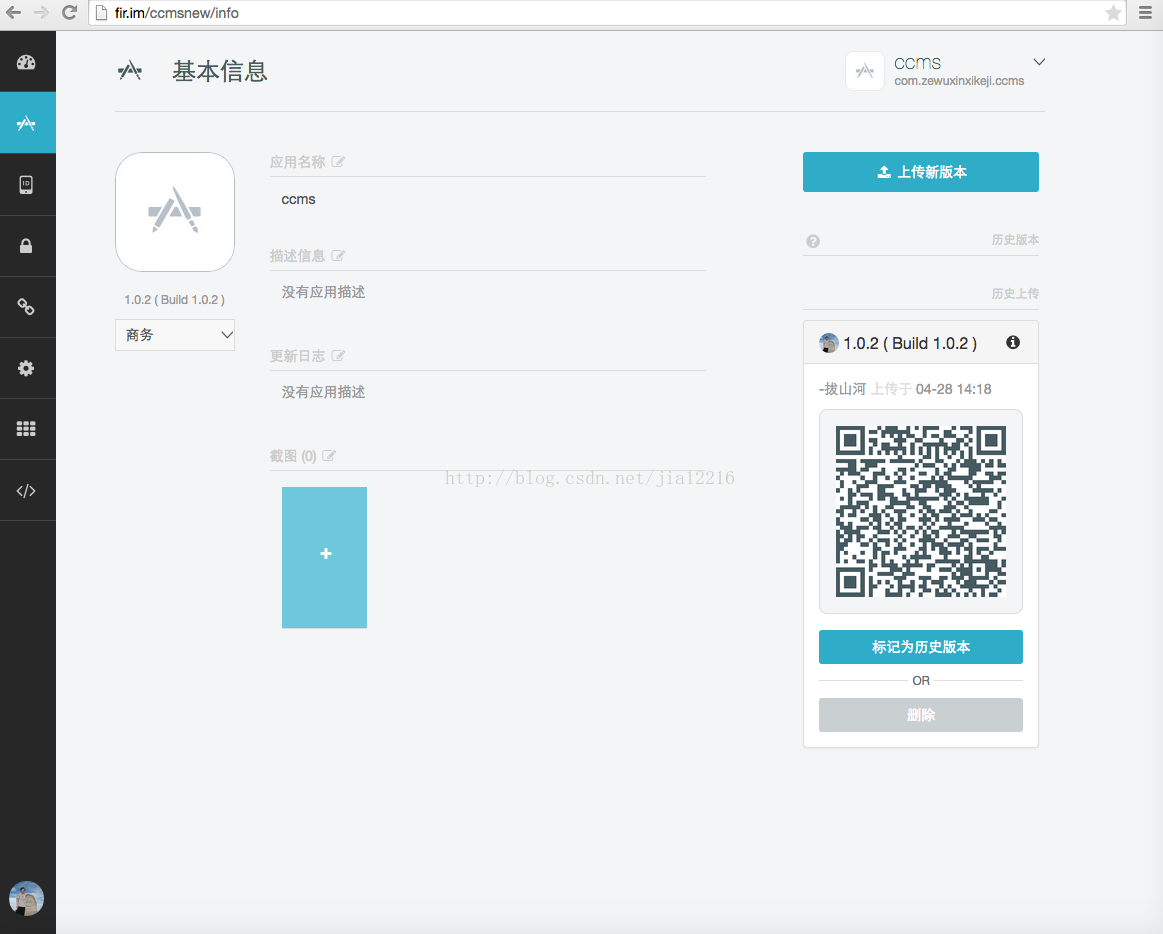
Task: Click 标记为历史版本 button
Action: pos(920,647)
